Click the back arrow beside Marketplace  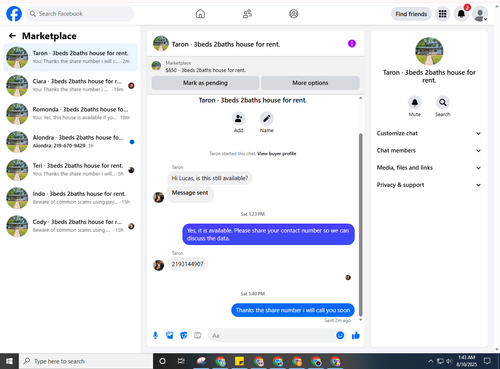(x=12, y=36)
